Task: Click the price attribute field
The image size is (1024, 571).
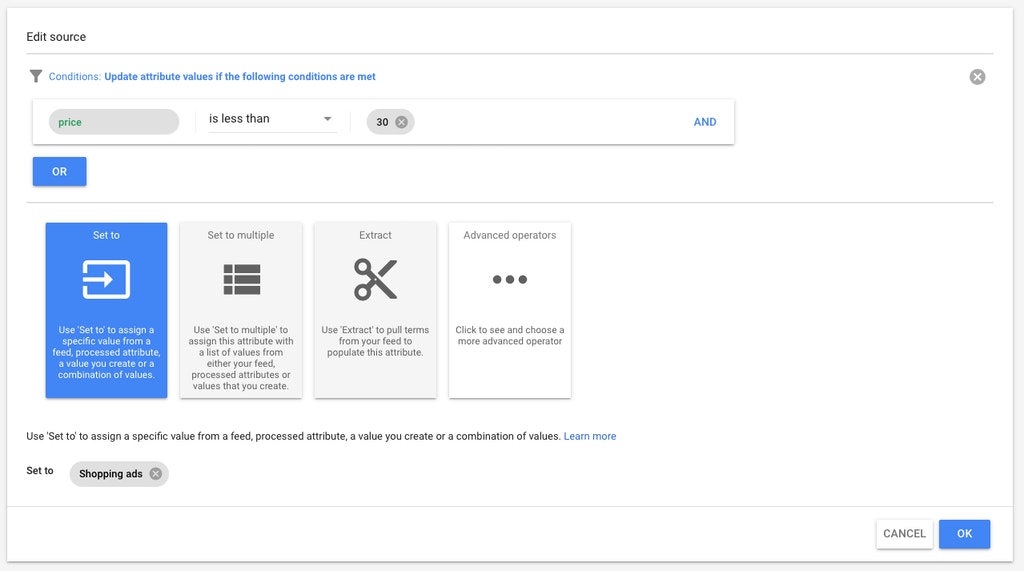Action: [113, 122]
